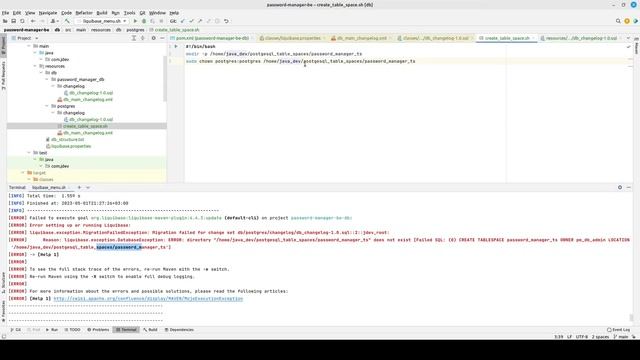
Task: Select db_structure.txt in project tree
Action: [67, 140]
